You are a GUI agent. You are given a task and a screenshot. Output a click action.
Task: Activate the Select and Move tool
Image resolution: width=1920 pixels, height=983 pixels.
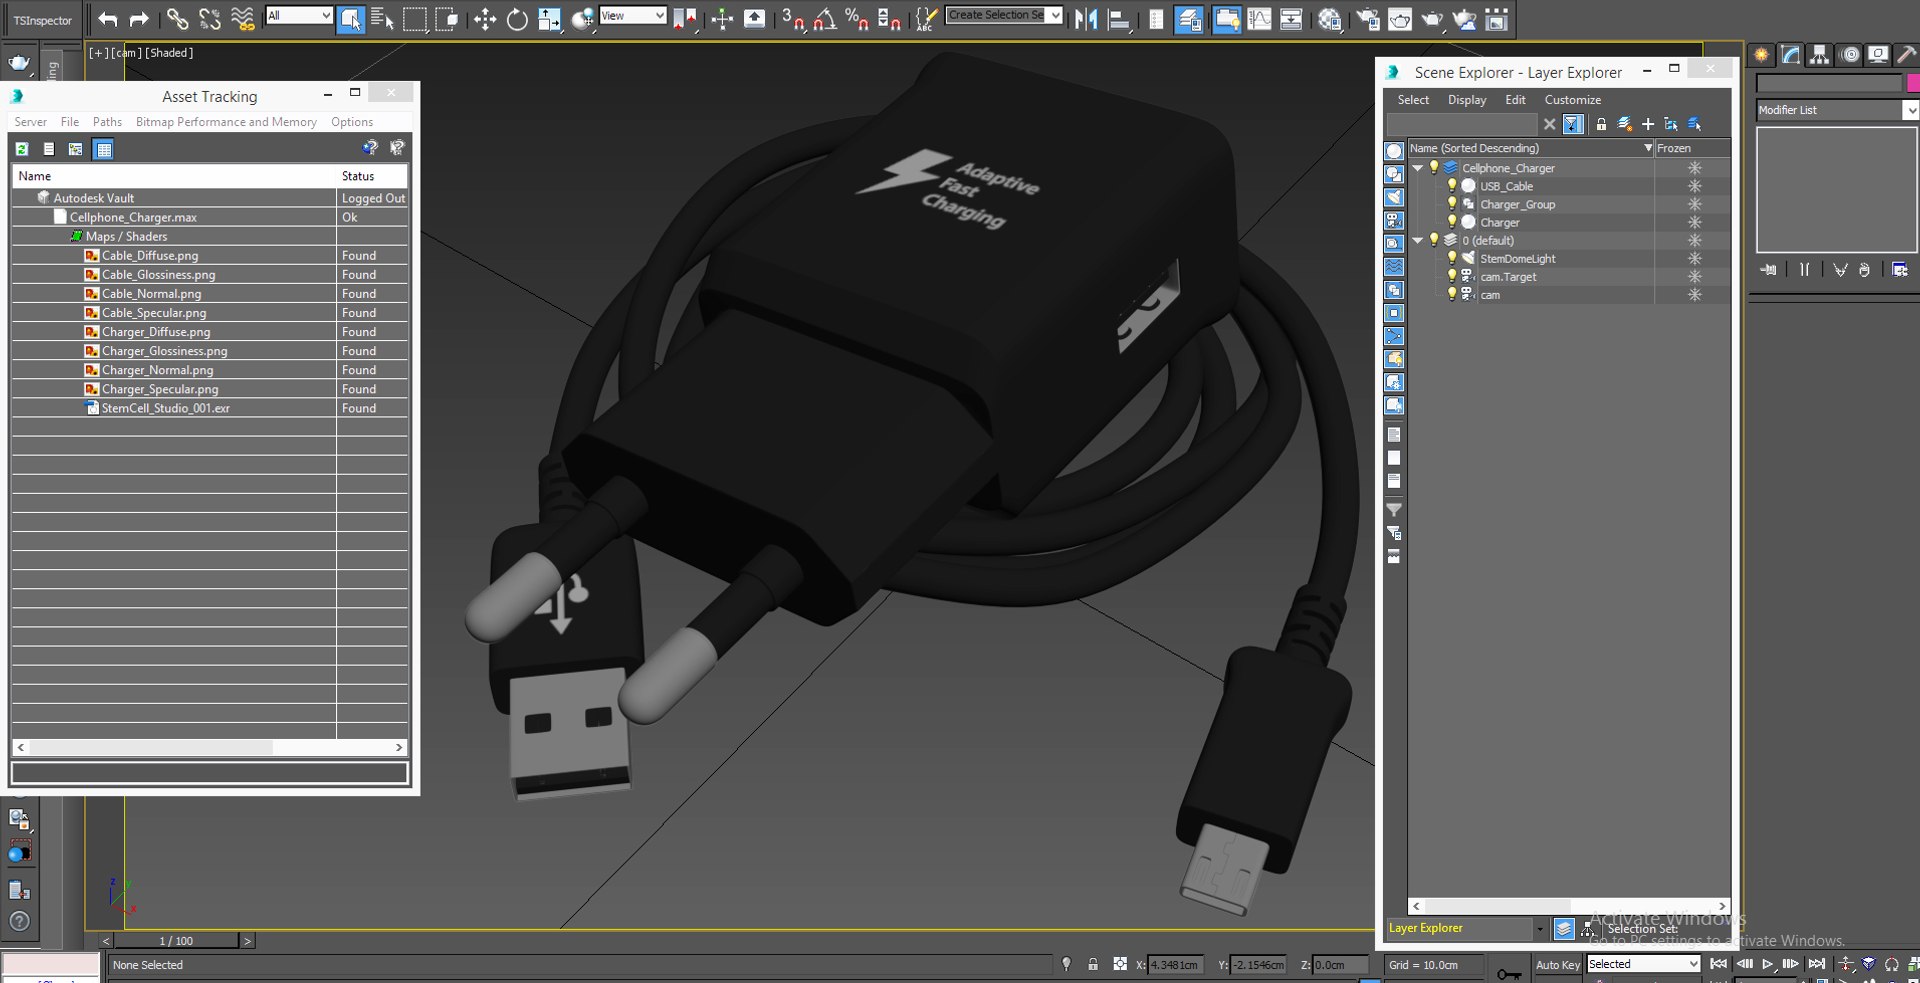coord(485,19)
